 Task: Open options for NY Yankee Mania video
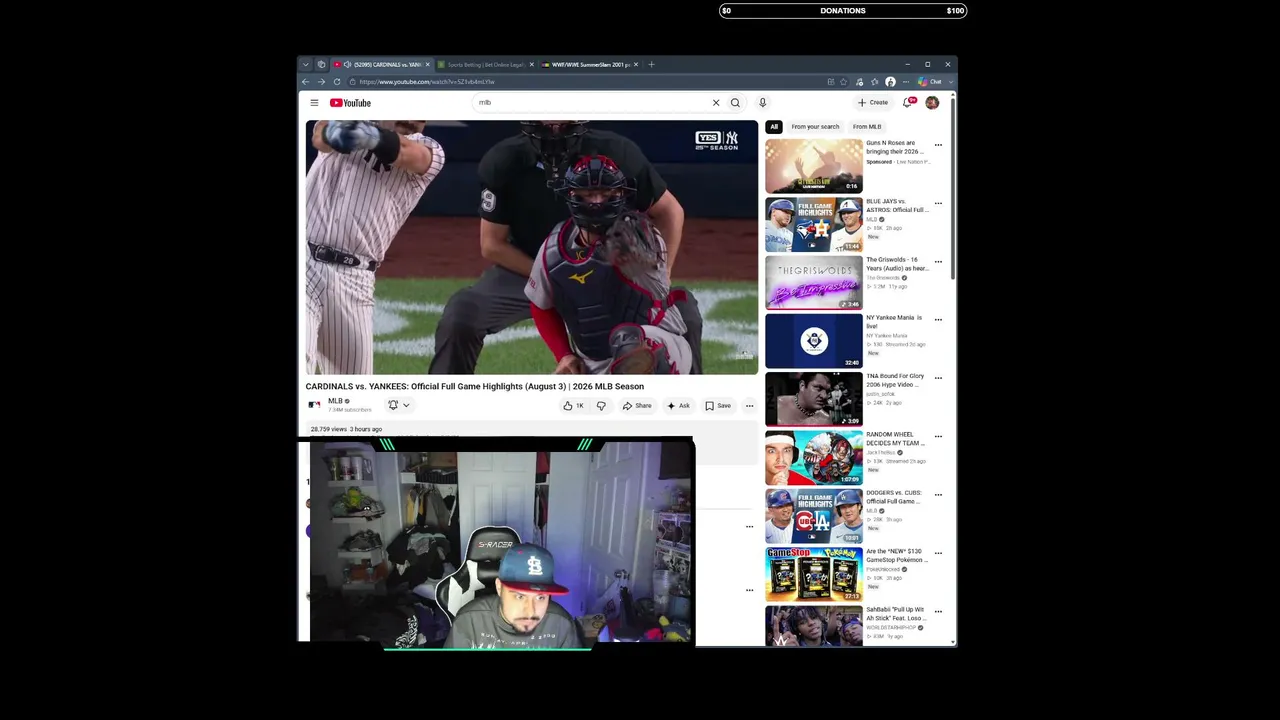tap(938, 320)
